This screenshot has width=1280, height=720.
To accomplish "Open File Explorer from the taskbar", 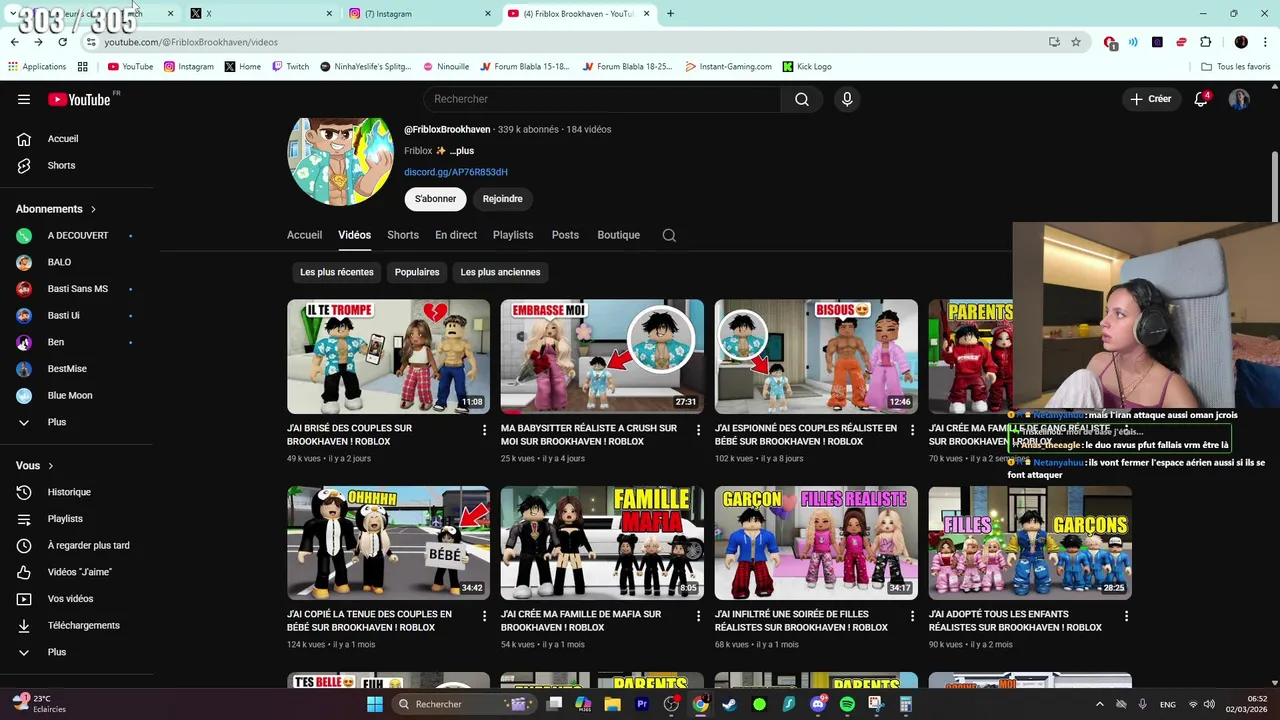I will [612, 704].
